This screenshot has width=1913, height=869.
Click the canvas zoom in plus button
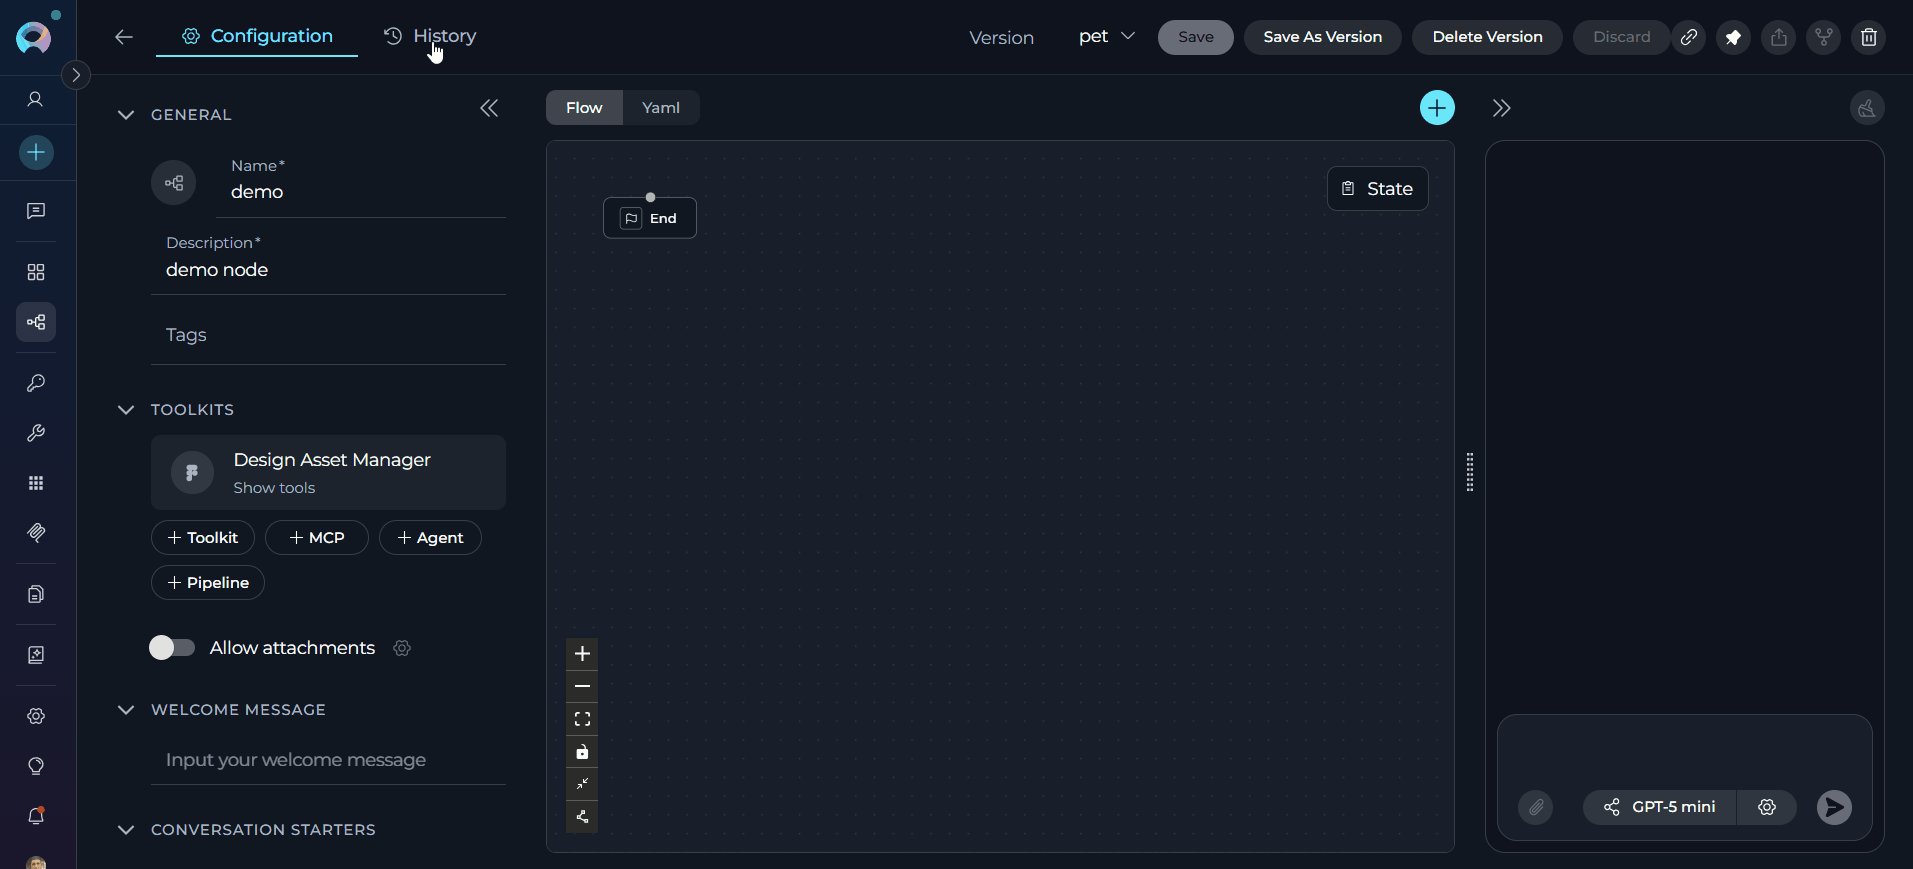(582, 654)
